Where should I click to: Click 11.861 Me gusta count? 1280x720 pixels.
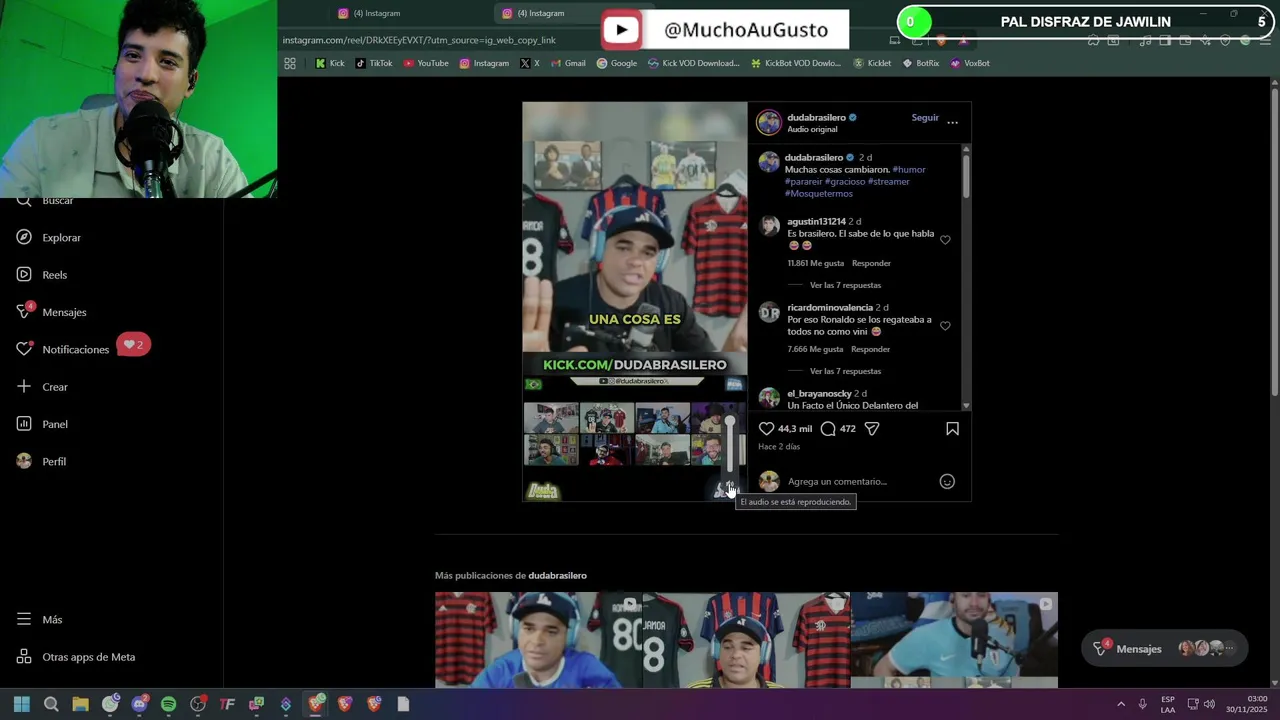(816, 263)
